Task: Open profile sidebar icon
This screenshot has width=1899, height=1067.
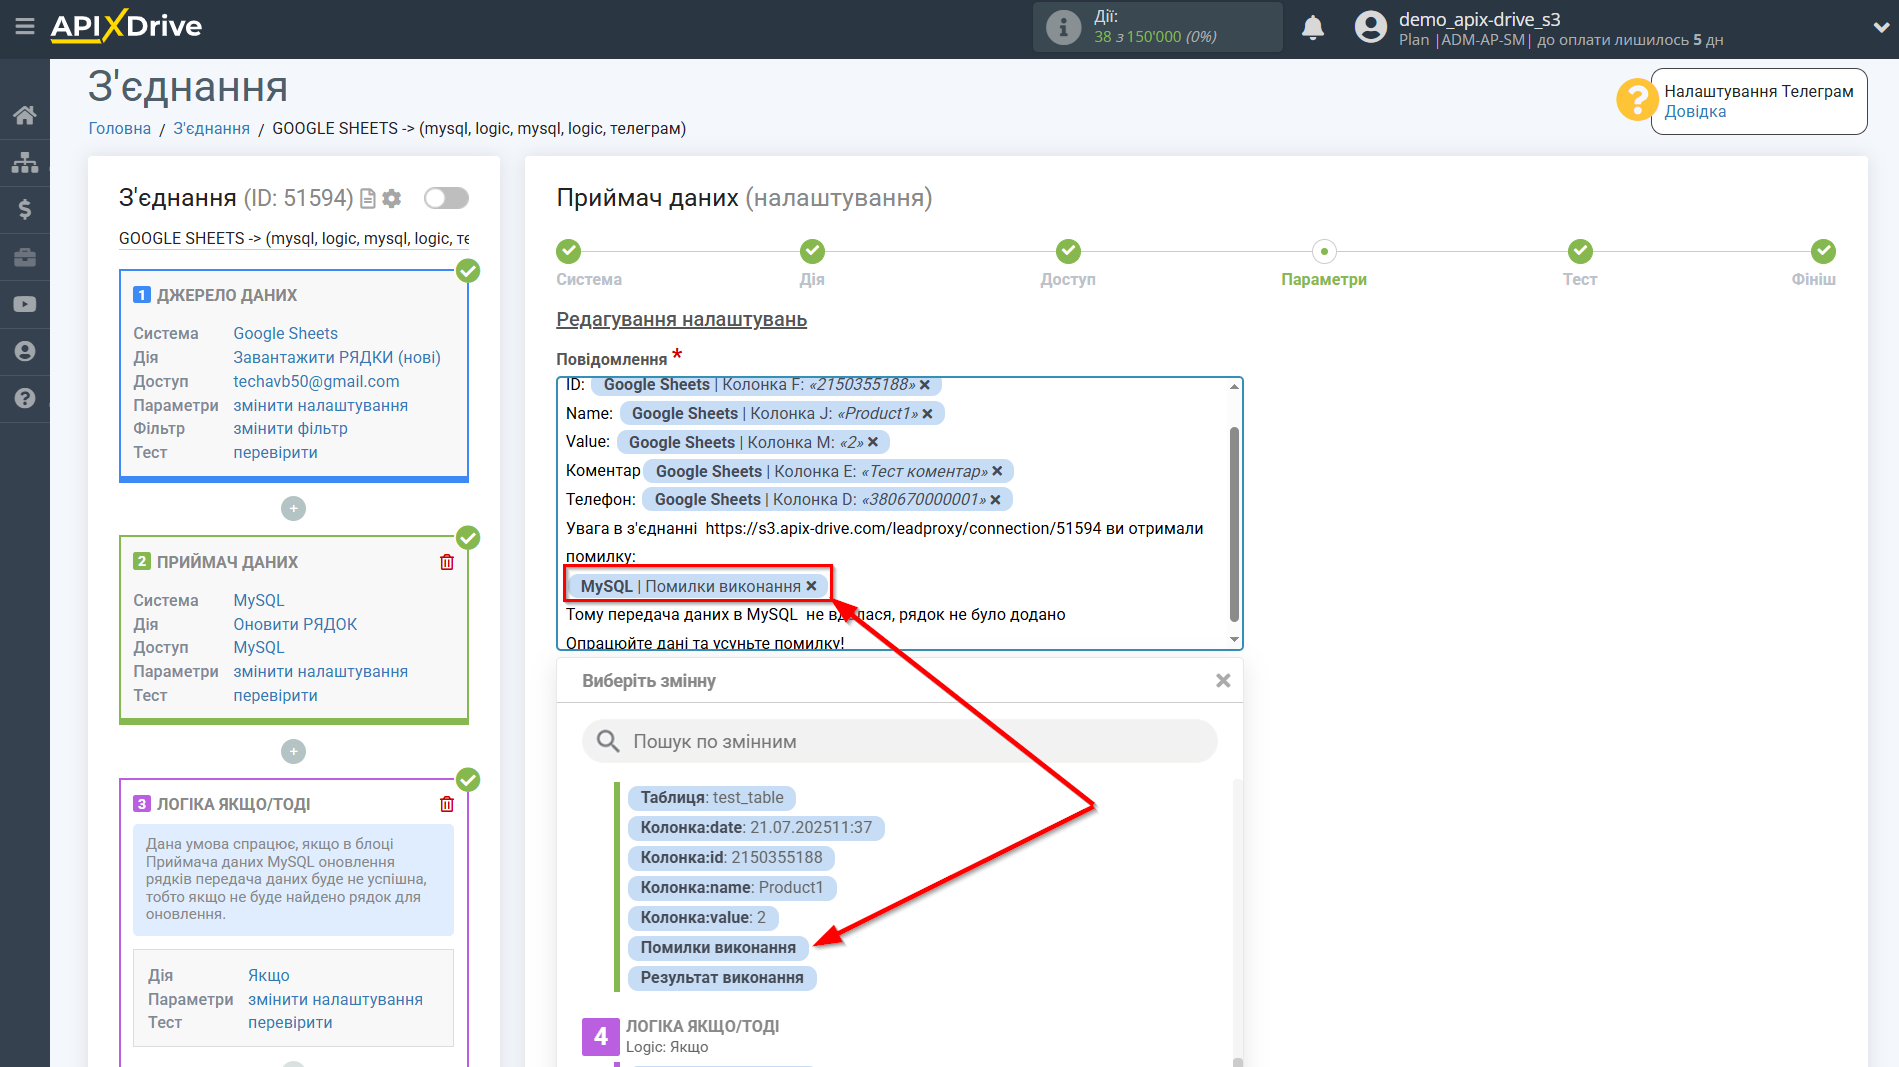Action: pos(25,351)
